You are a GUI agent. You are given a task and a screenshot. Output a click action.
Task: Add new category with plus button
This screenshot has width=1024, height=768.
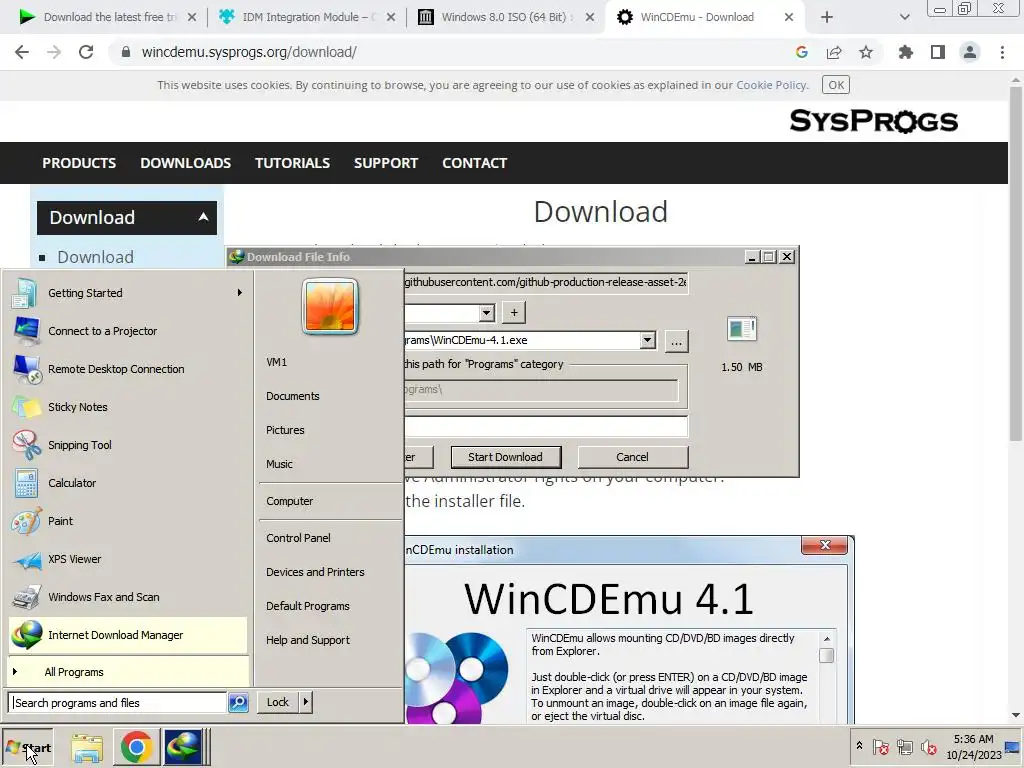(x=514, y=313)
